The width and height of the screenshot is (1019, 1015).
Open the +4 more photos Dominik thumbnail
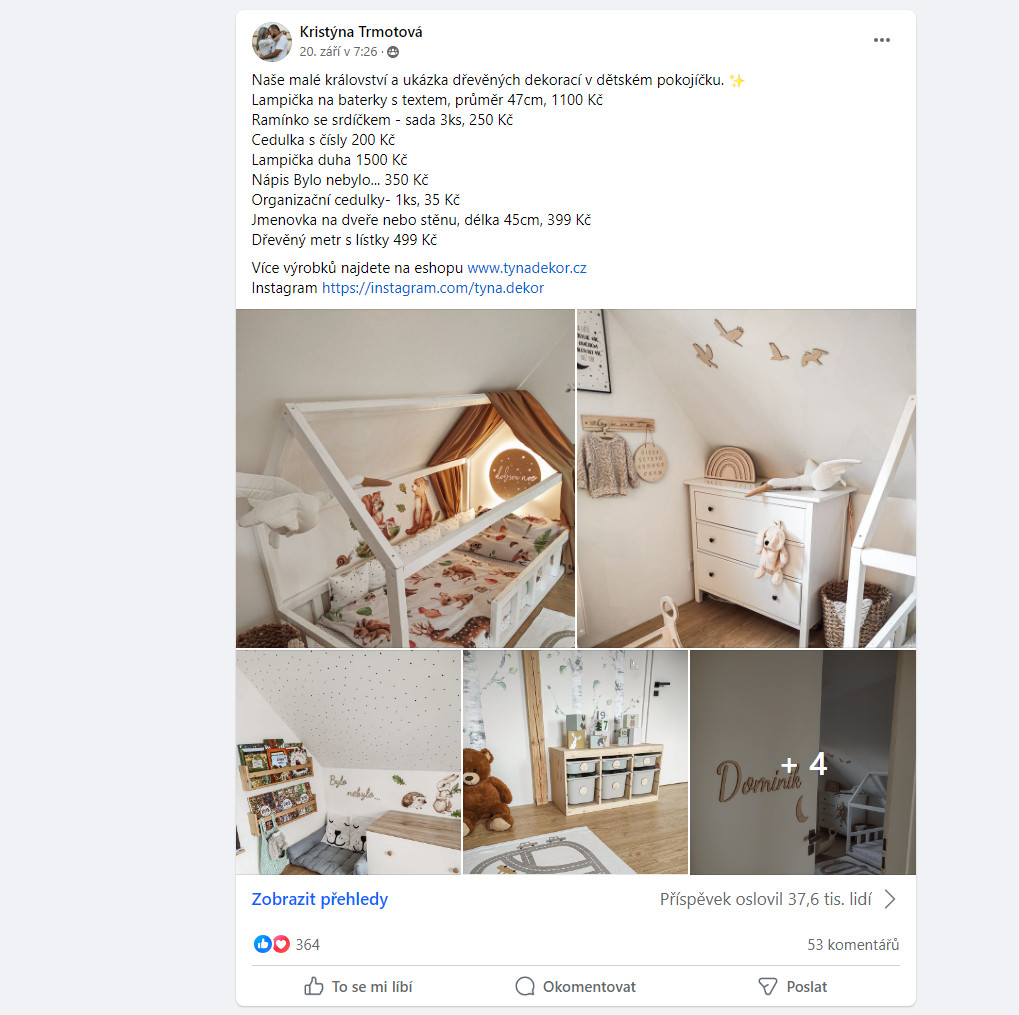(803, 762)
